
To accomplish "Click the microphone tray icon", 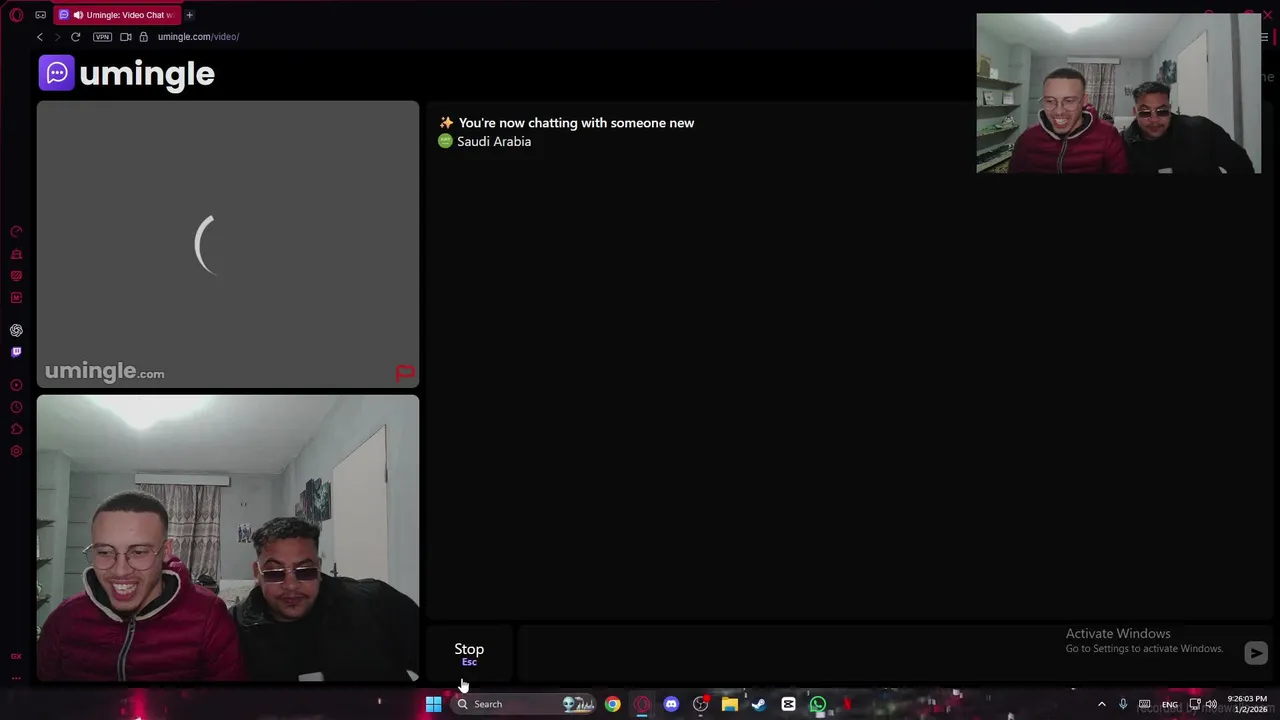I will 1123,704.
